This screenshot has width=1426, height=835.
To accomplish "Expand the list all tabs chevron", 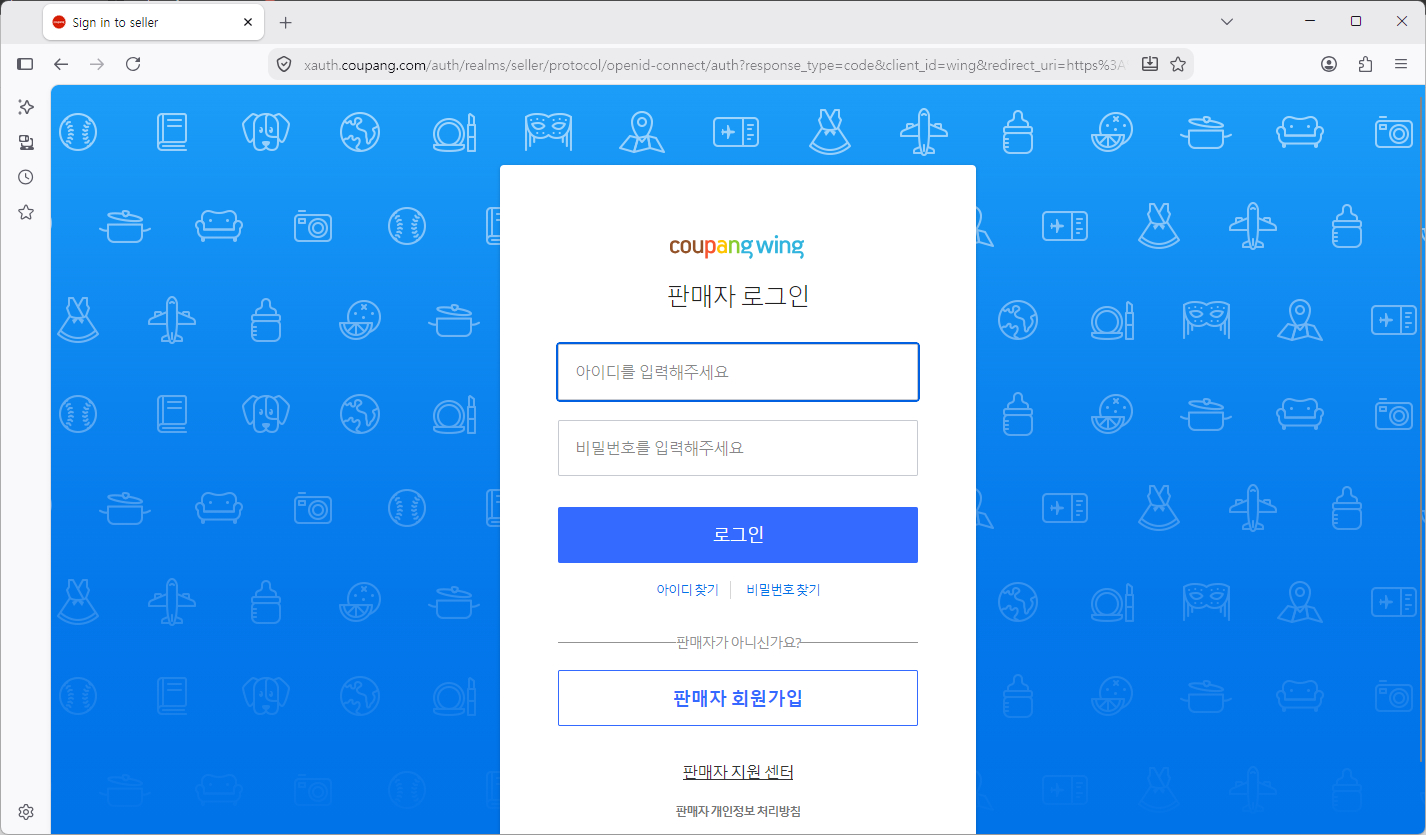I will tap(1227, 21).
